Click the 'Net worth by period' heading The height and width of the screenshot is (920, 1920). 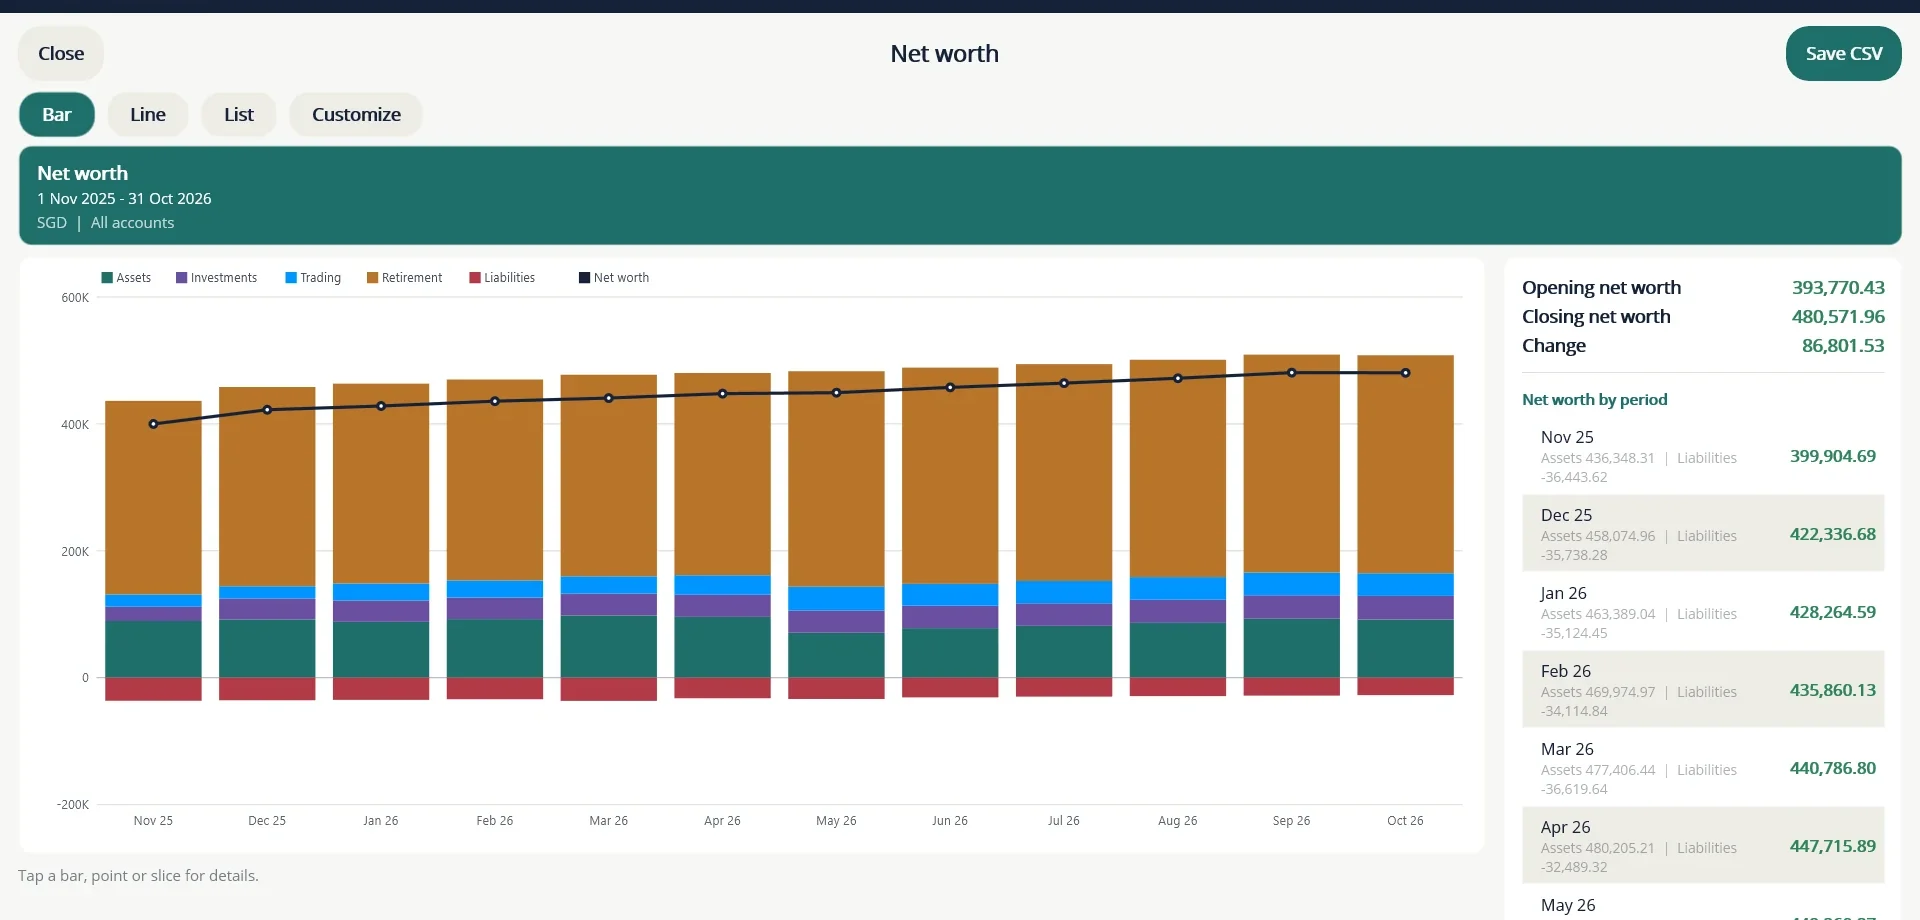pos(1595,400)
